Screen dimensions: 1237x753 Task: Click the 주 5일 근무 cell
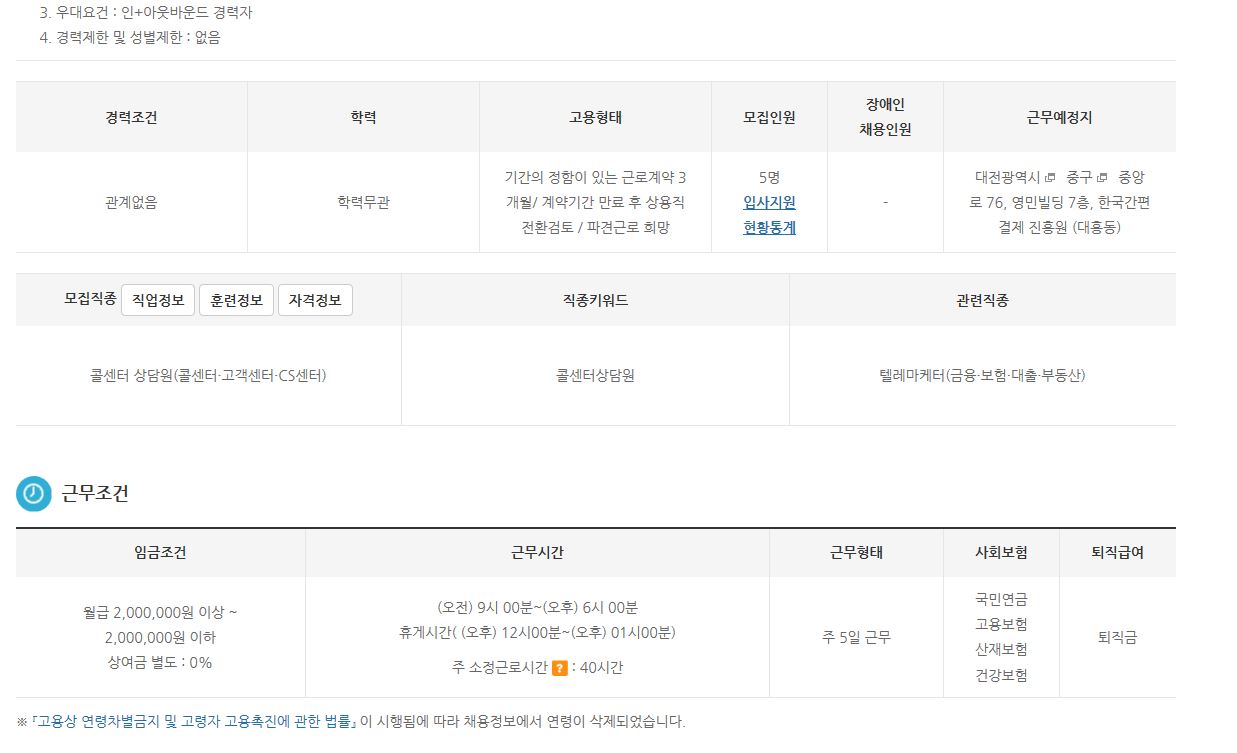tap(856, 638)
